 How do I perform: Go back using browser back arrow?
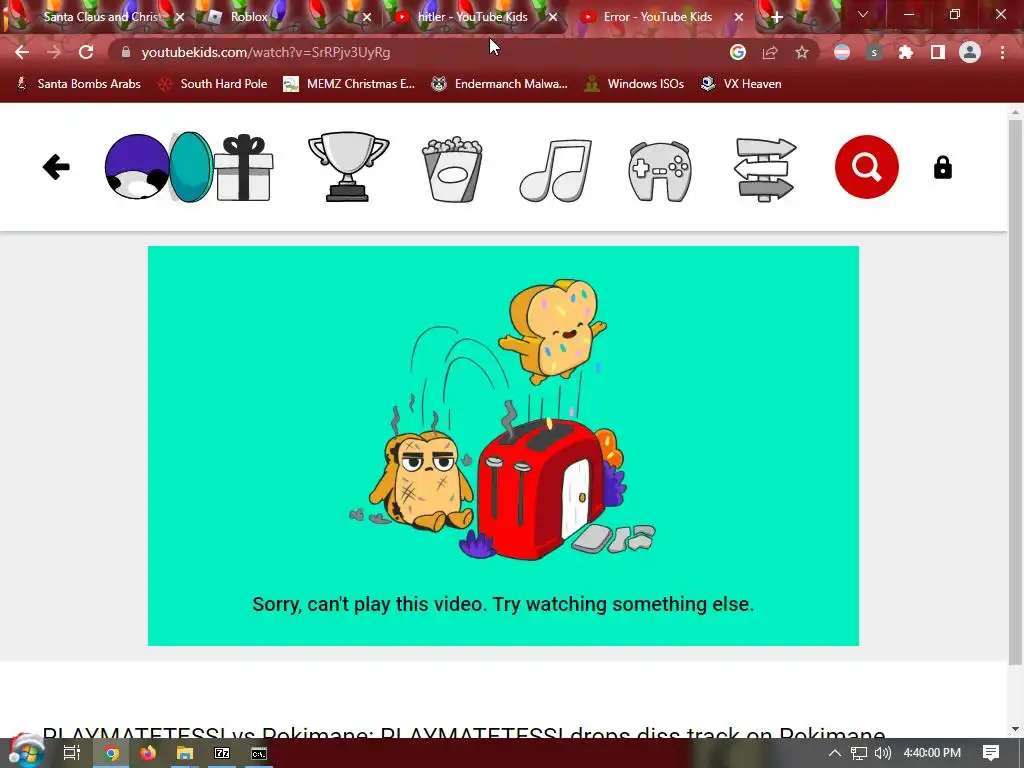coord(22,52)
